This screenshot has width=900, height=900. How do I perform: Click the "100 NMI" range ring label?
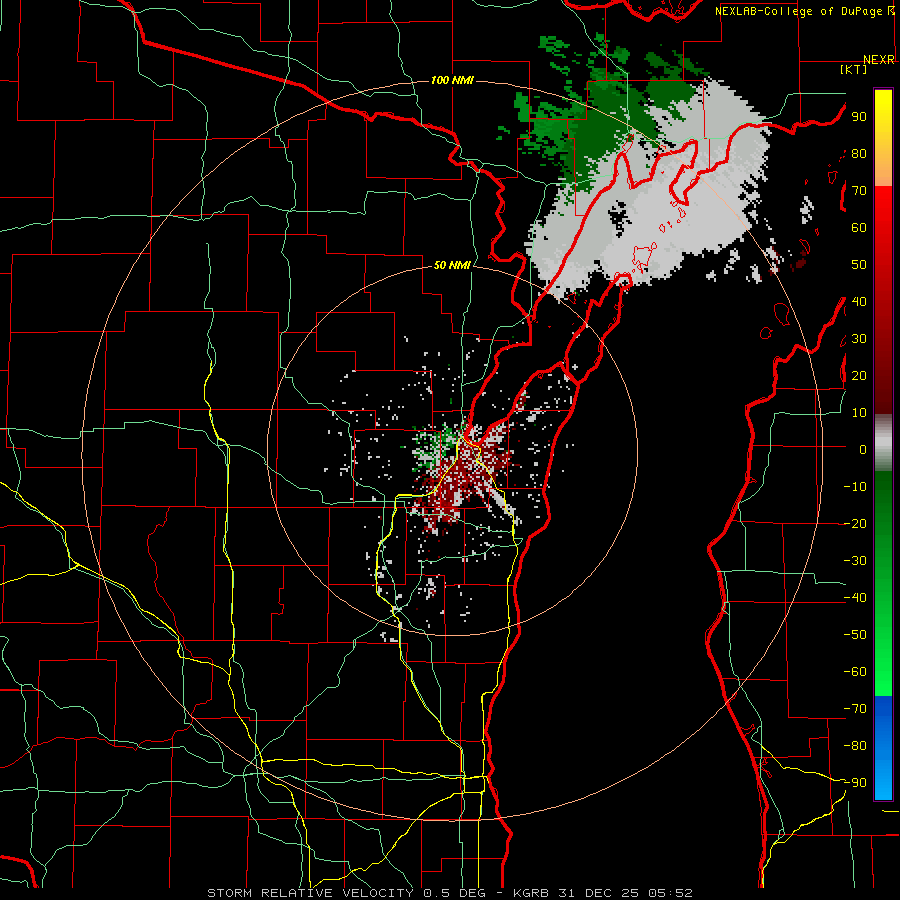452,80
